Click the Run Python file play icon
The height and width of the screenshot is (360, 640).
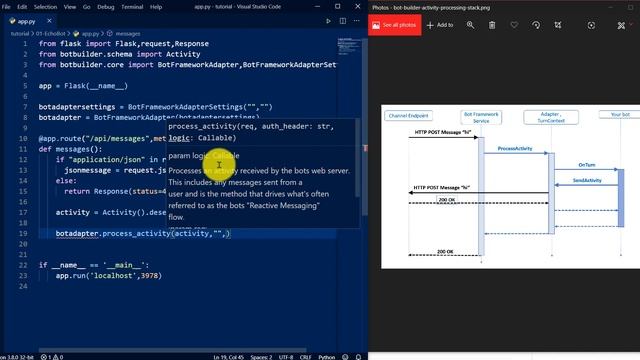[328, 21]
